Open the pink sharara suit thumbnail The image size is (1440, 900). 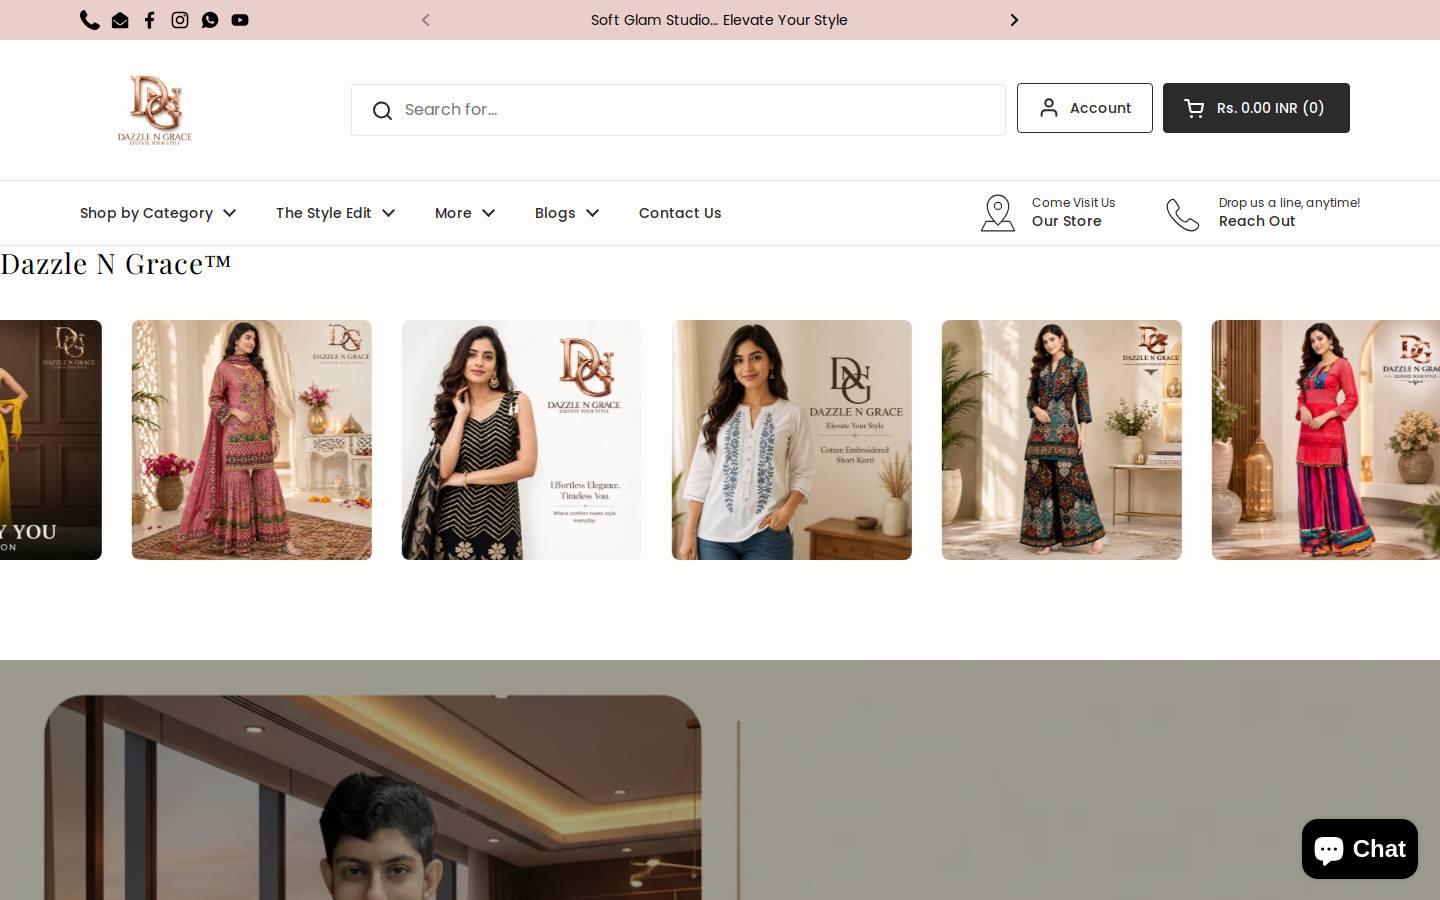pos(252,440)
